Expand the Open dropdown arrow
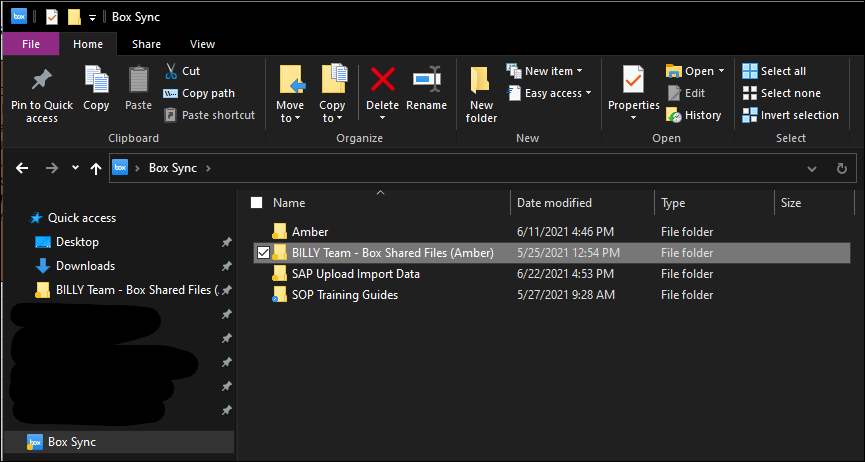This screenshot has height=462, width=865. point(721,71)
